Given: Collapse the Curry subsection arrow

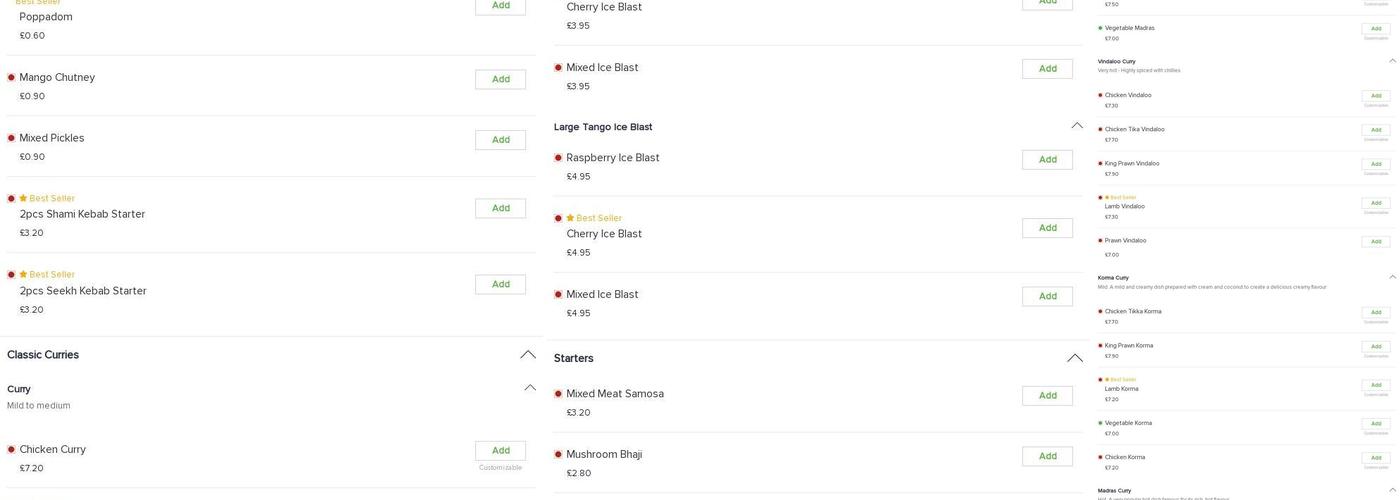Looking at the screenshot, I should tap(530, 388).
